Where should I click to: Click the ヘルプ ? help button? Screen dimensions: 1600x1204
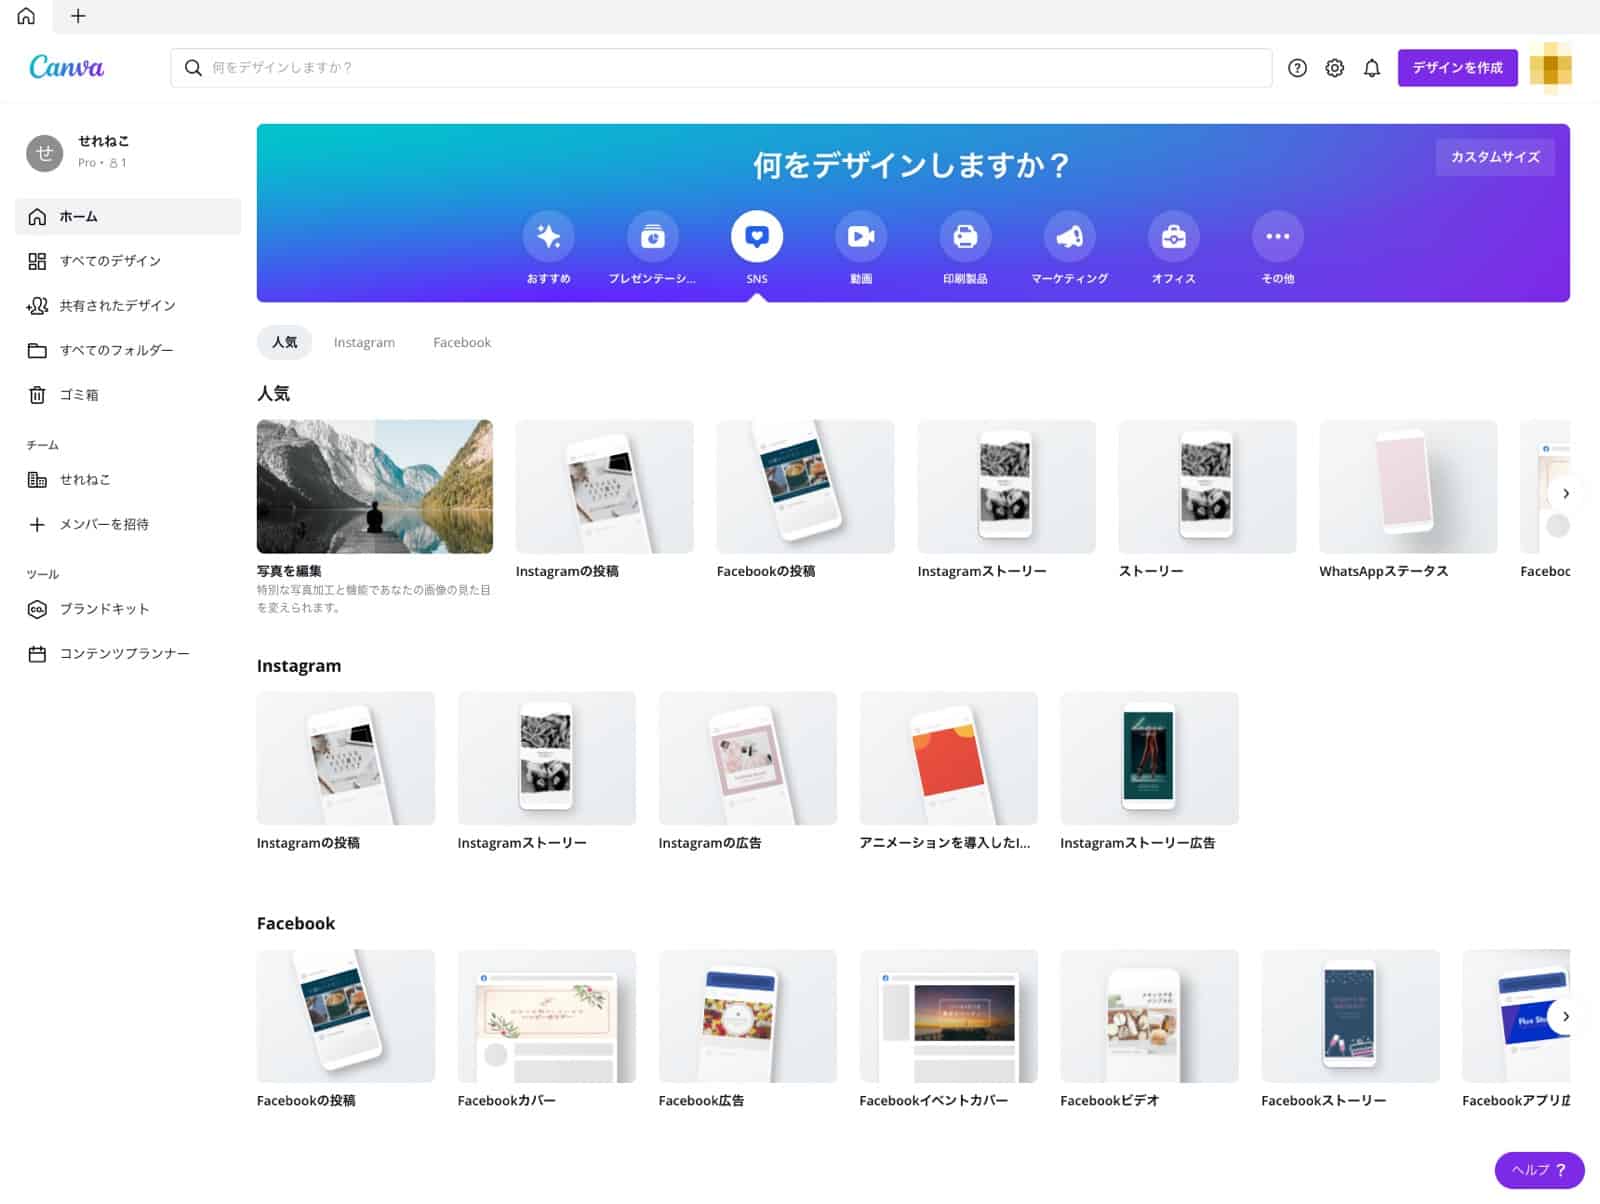(1539, 1170)
